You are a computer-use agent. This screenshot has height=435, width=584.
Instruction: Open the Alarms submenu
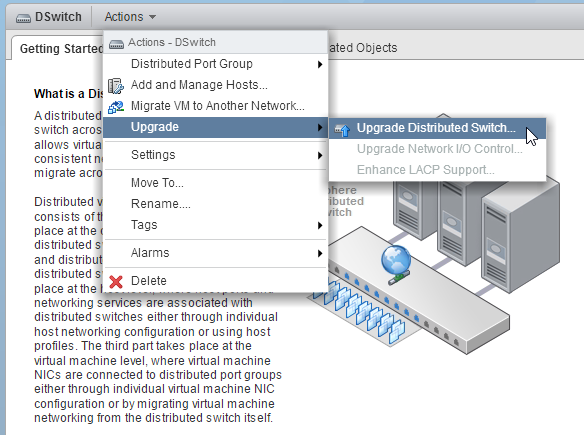215,253
